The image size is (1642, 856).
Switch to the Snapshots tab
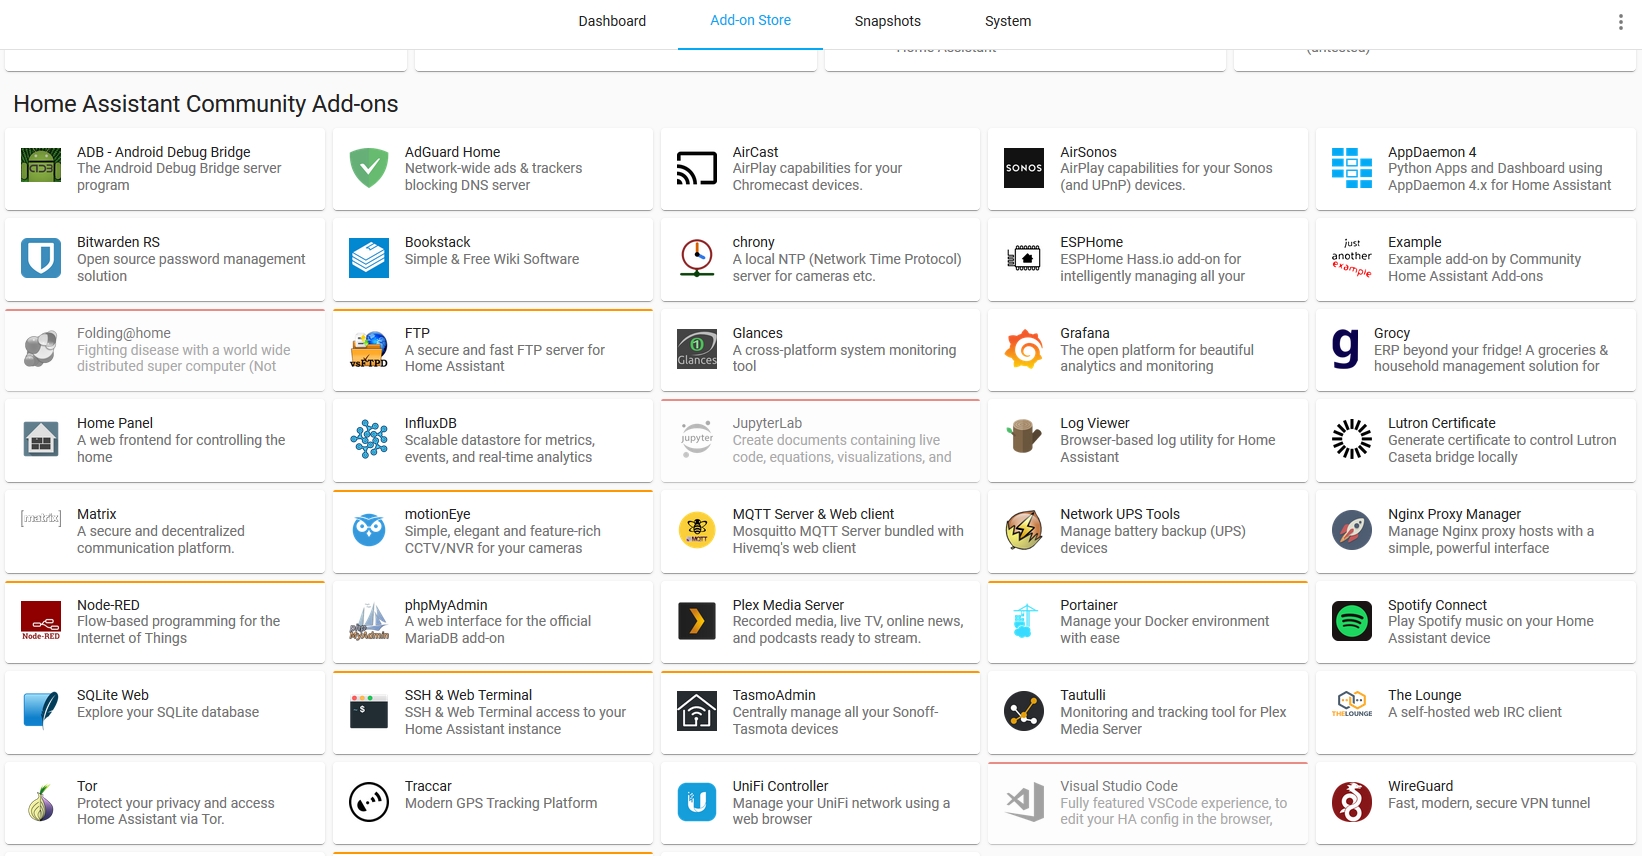click(887, 21)
